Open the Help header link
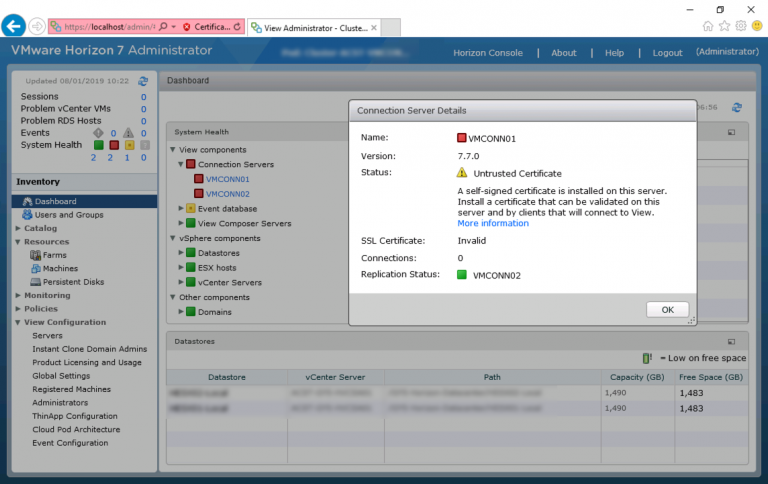768x484 pixels. click(614, 53)
